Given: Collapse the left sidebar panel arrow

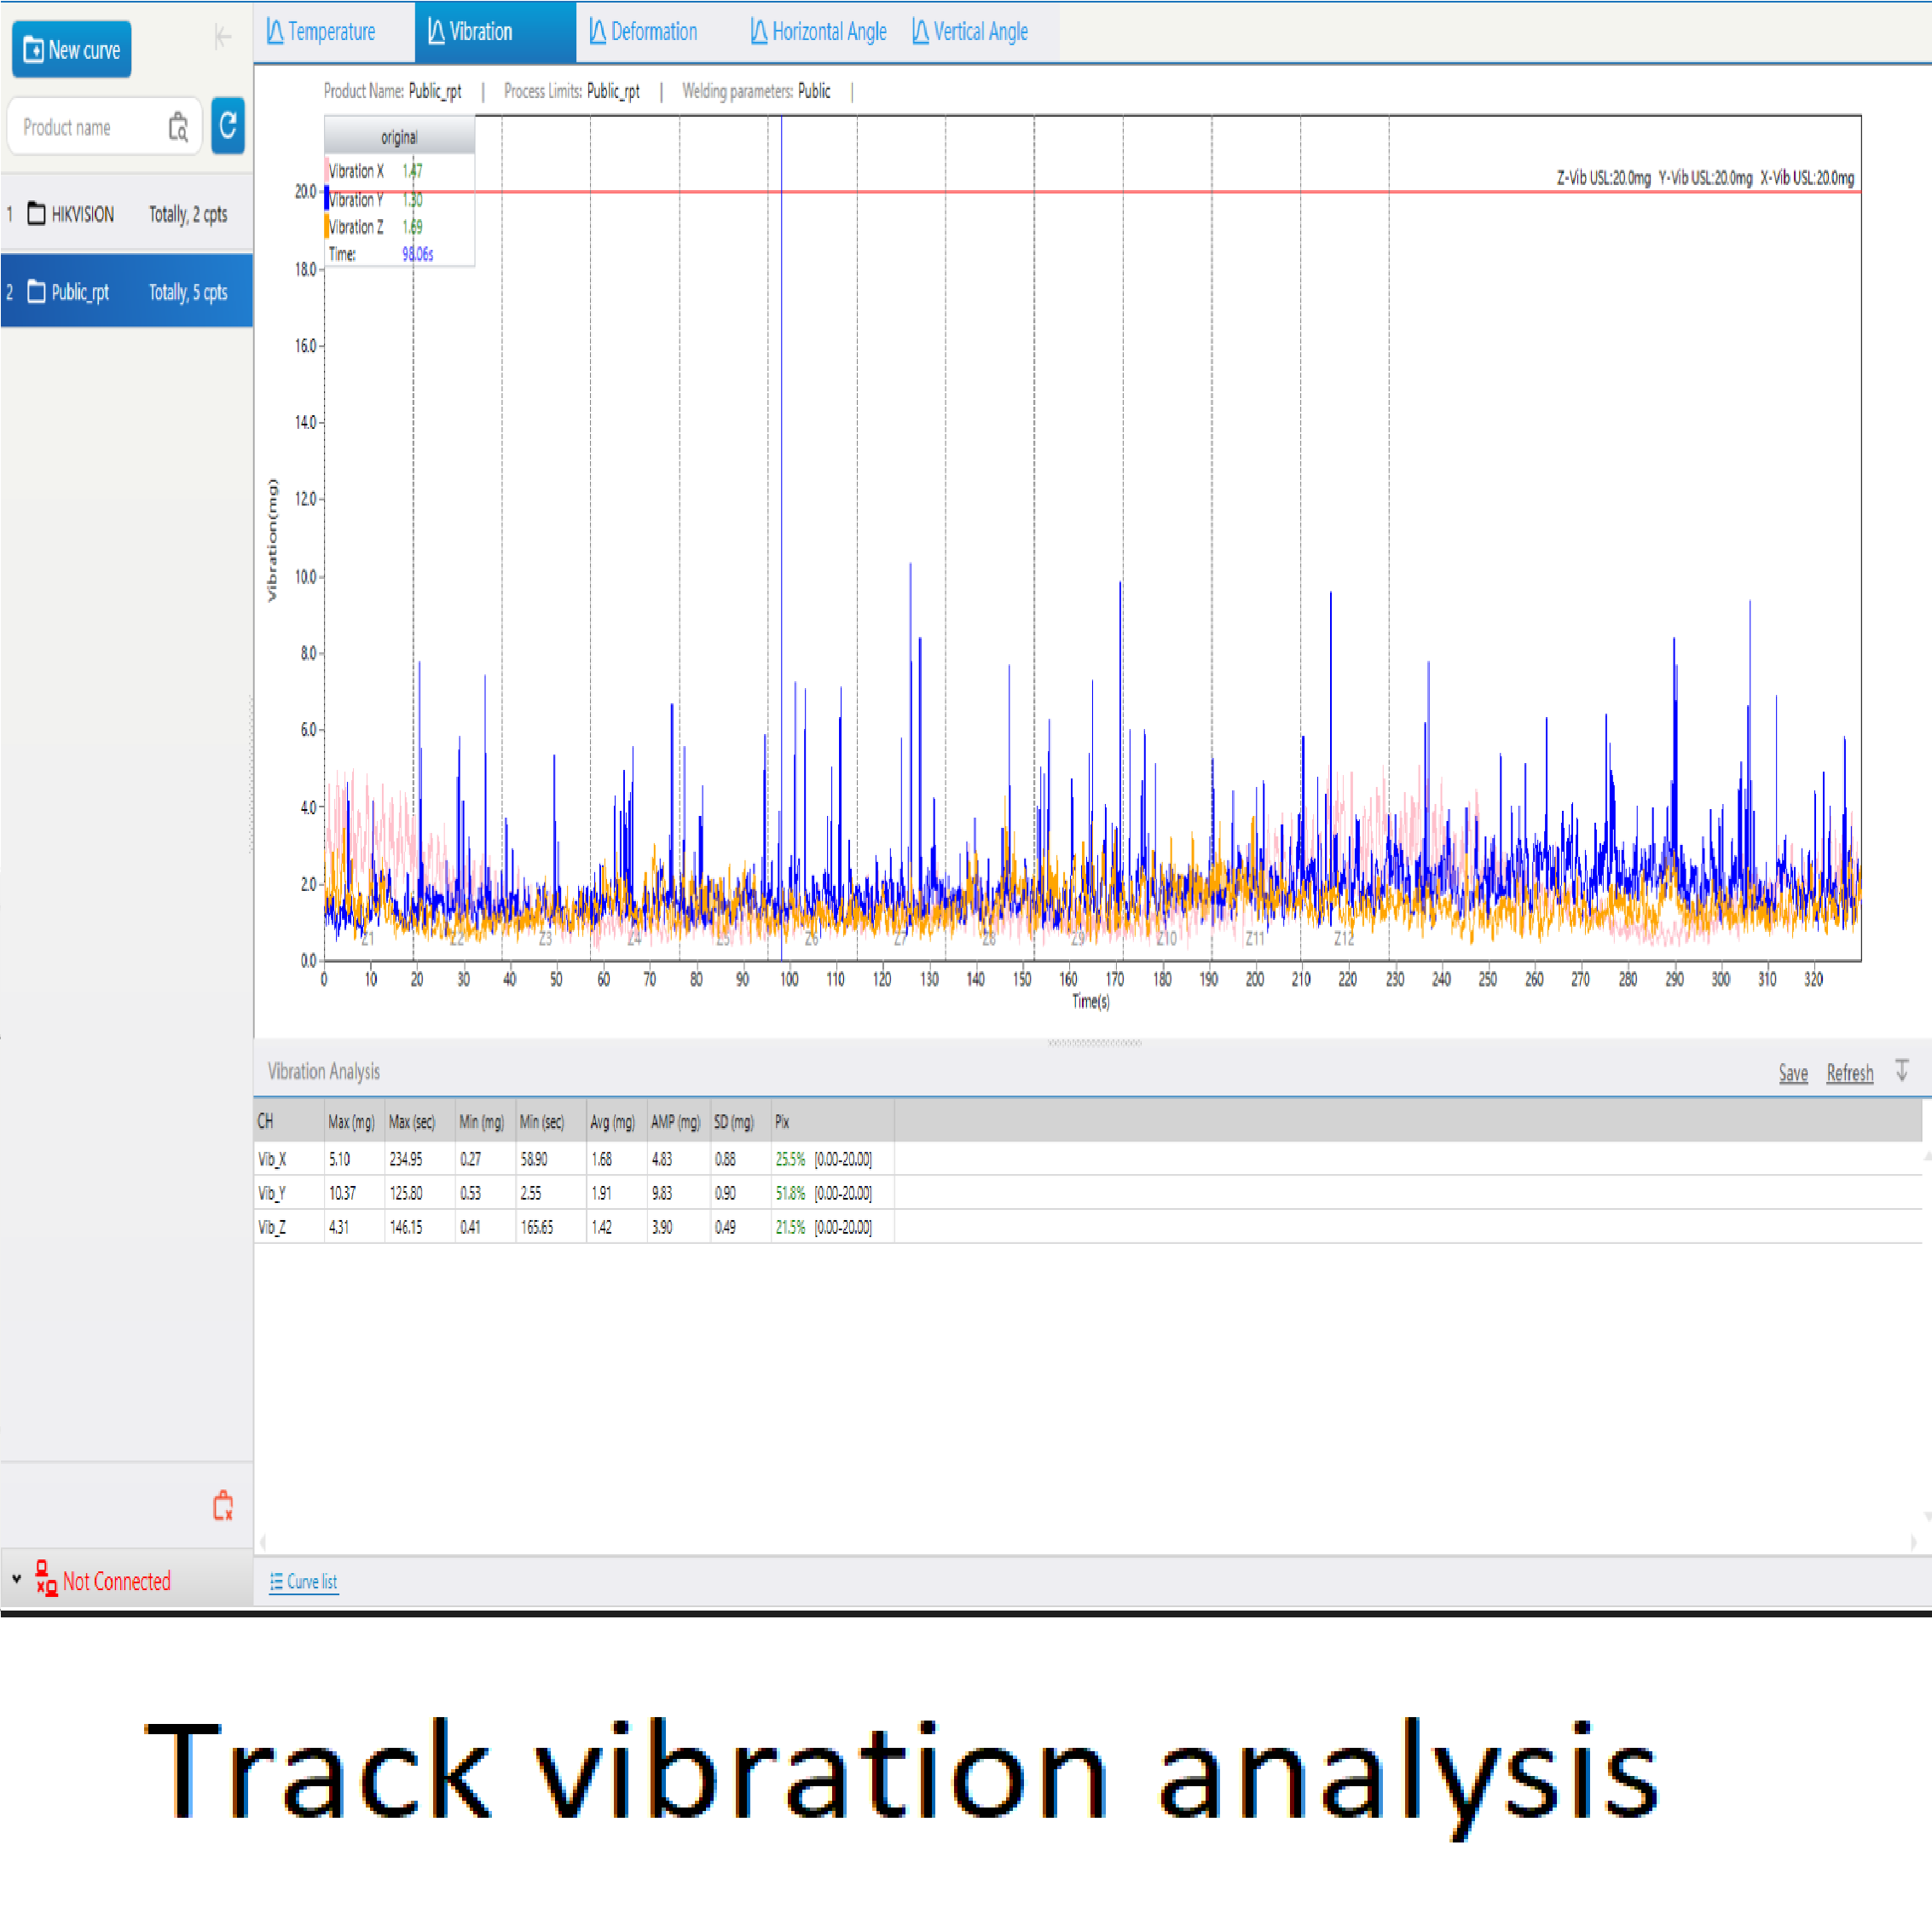Looking at the screenshot, I should [x=222, y=38].
